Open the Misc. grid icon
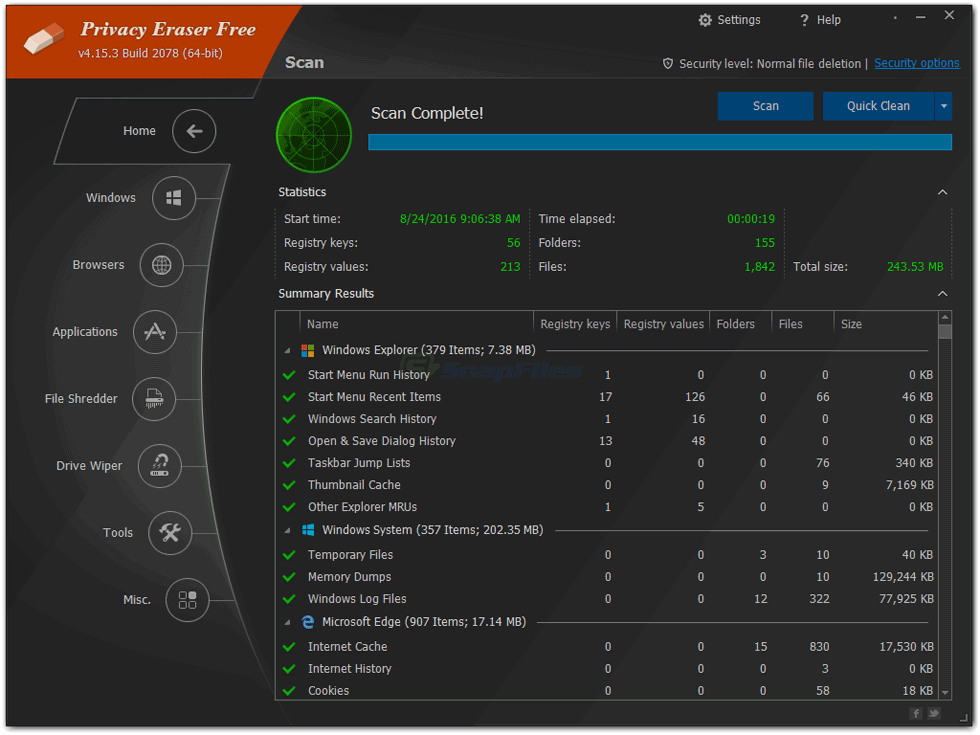980x735 pixels. point(187,600)
